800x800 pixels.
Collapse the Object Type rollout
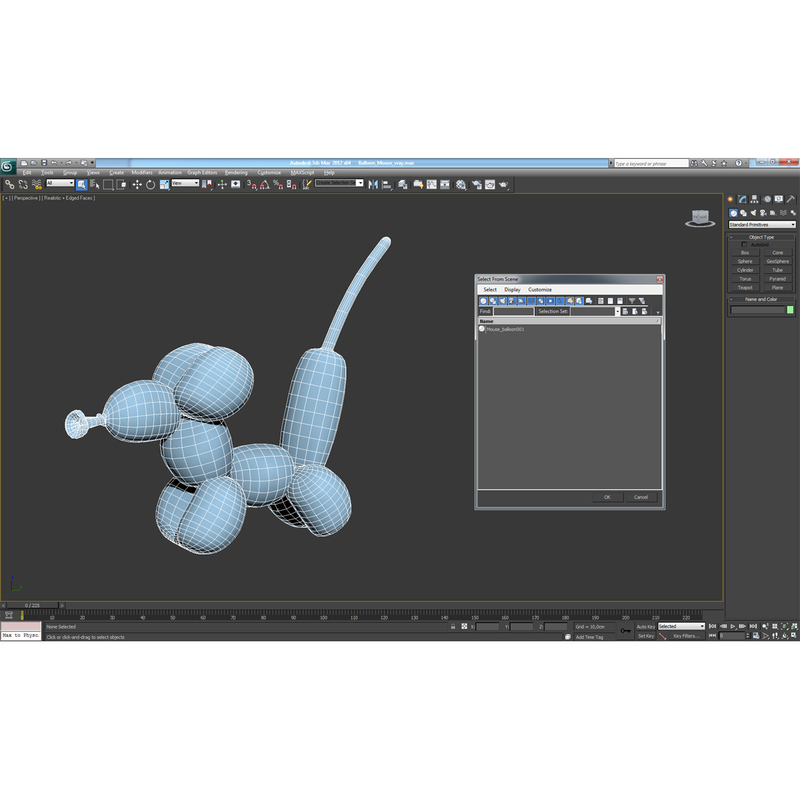tap(730, 237)
